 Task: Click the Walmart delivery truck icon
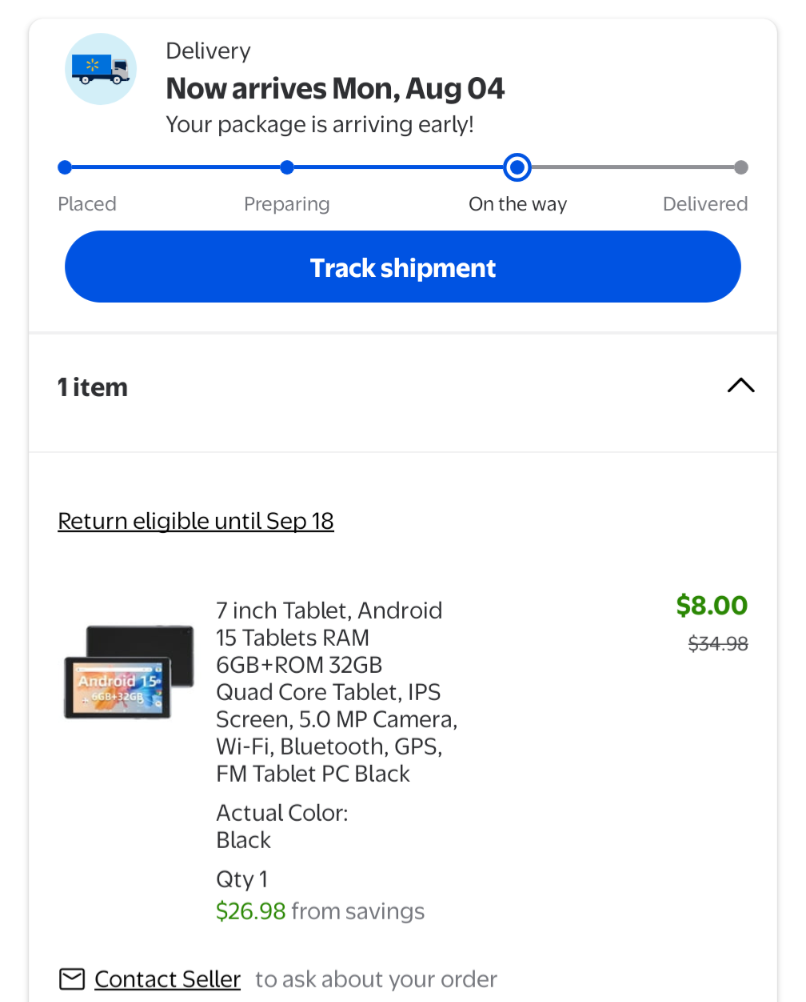100,69
